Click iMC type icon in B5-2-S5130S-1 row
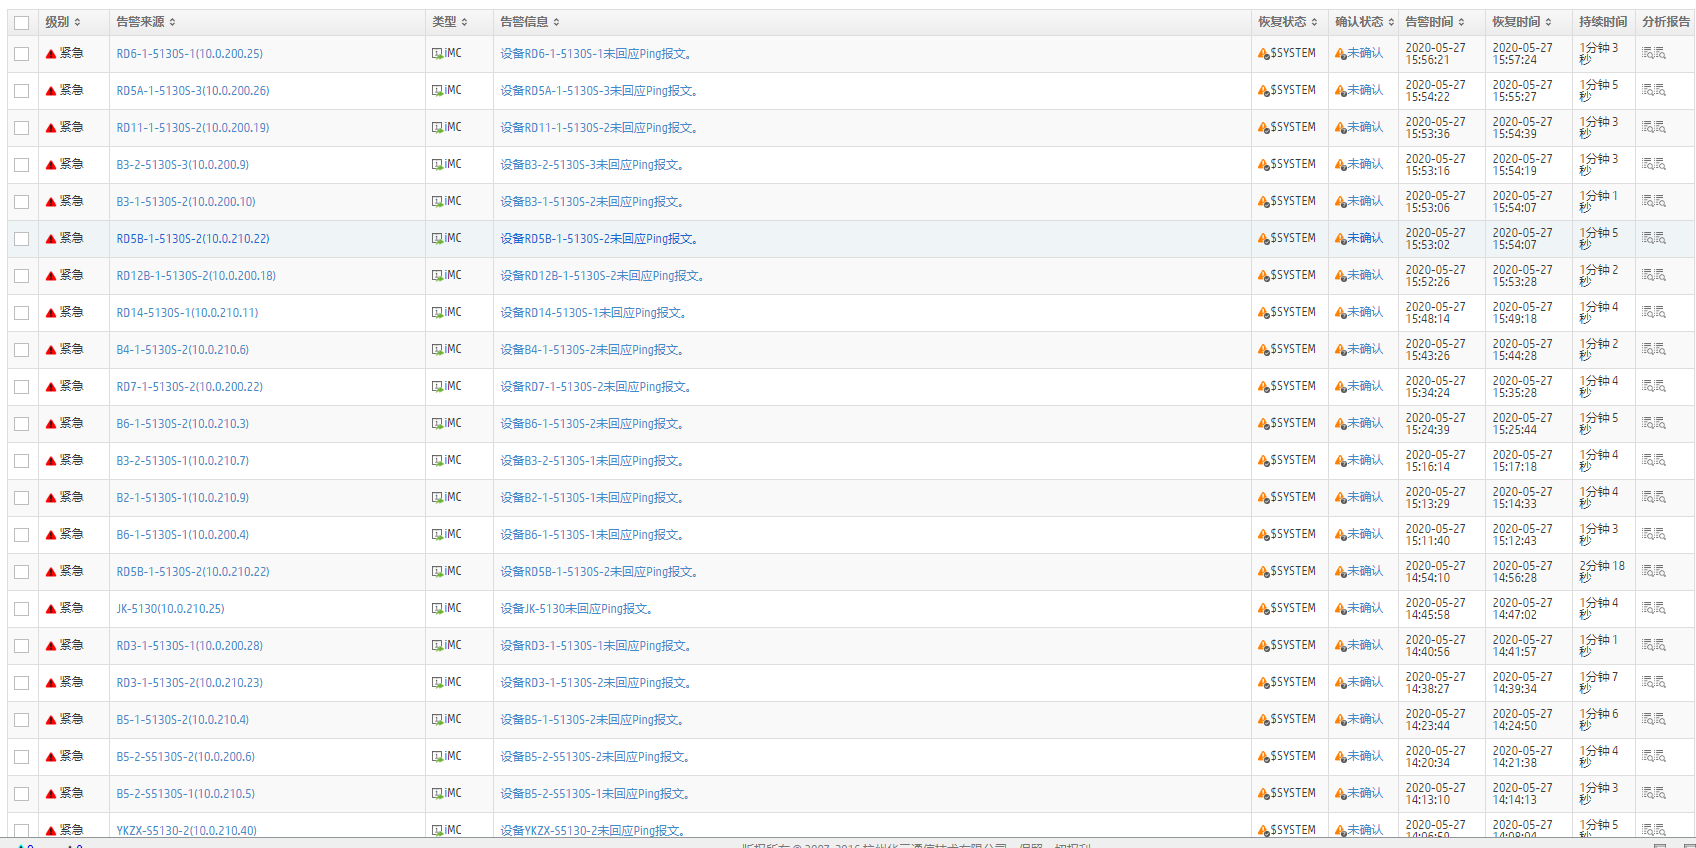Screen dimensions: 1696x848 click(437, 794)
